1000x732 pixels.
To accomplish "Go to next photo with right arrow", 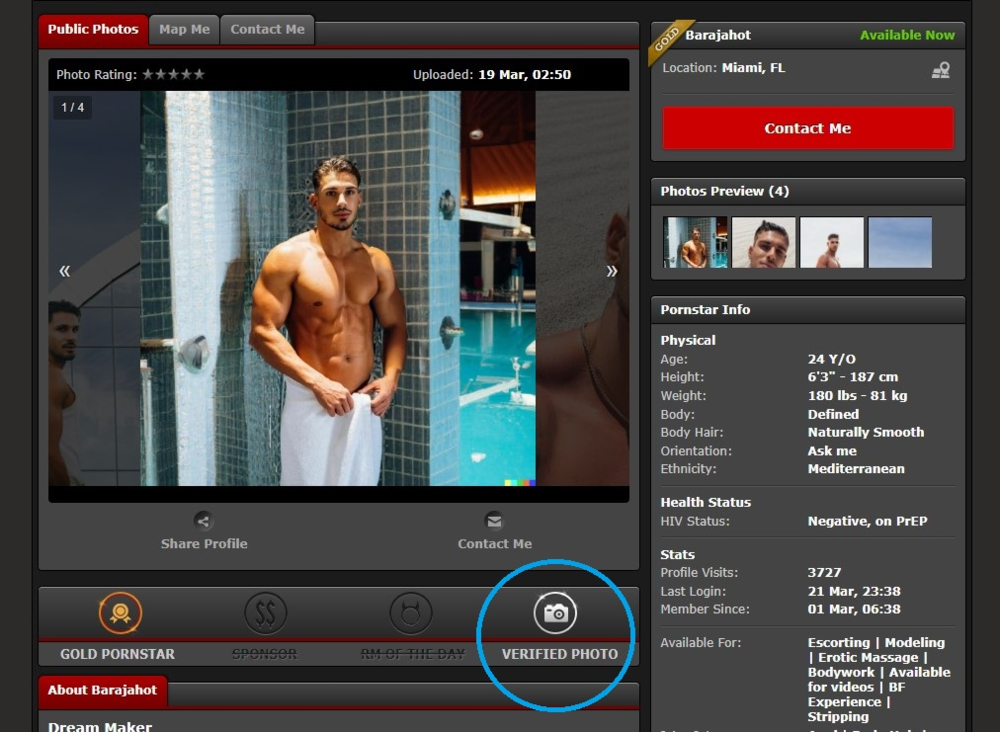I will tap(612, 271).
